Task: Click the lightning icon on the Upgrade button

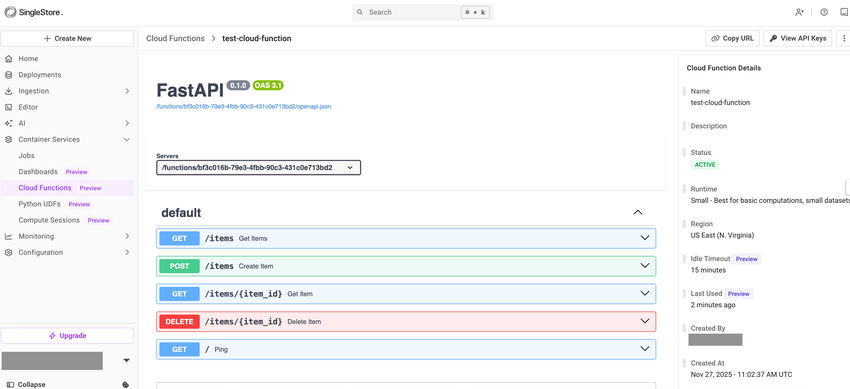Action: coord(52,336)
